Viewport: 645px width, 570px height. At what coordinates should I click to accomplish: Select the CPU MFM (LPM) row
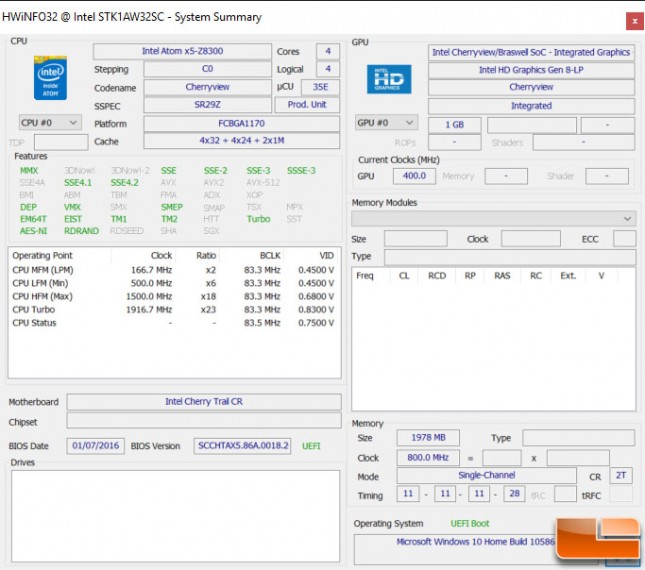[x=173, y=270]
